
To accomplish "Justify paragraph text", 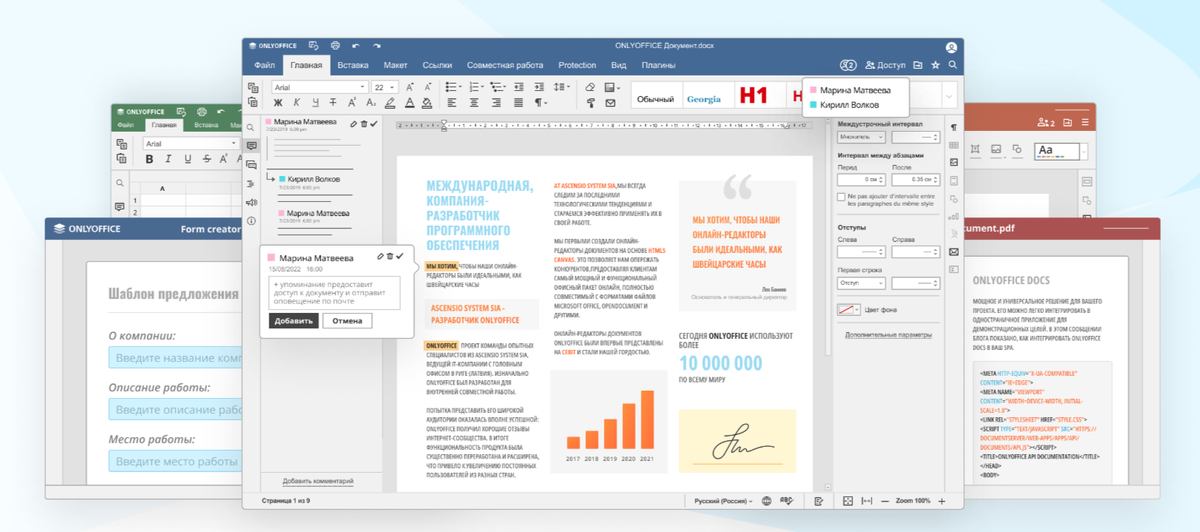I will (518, 102).
